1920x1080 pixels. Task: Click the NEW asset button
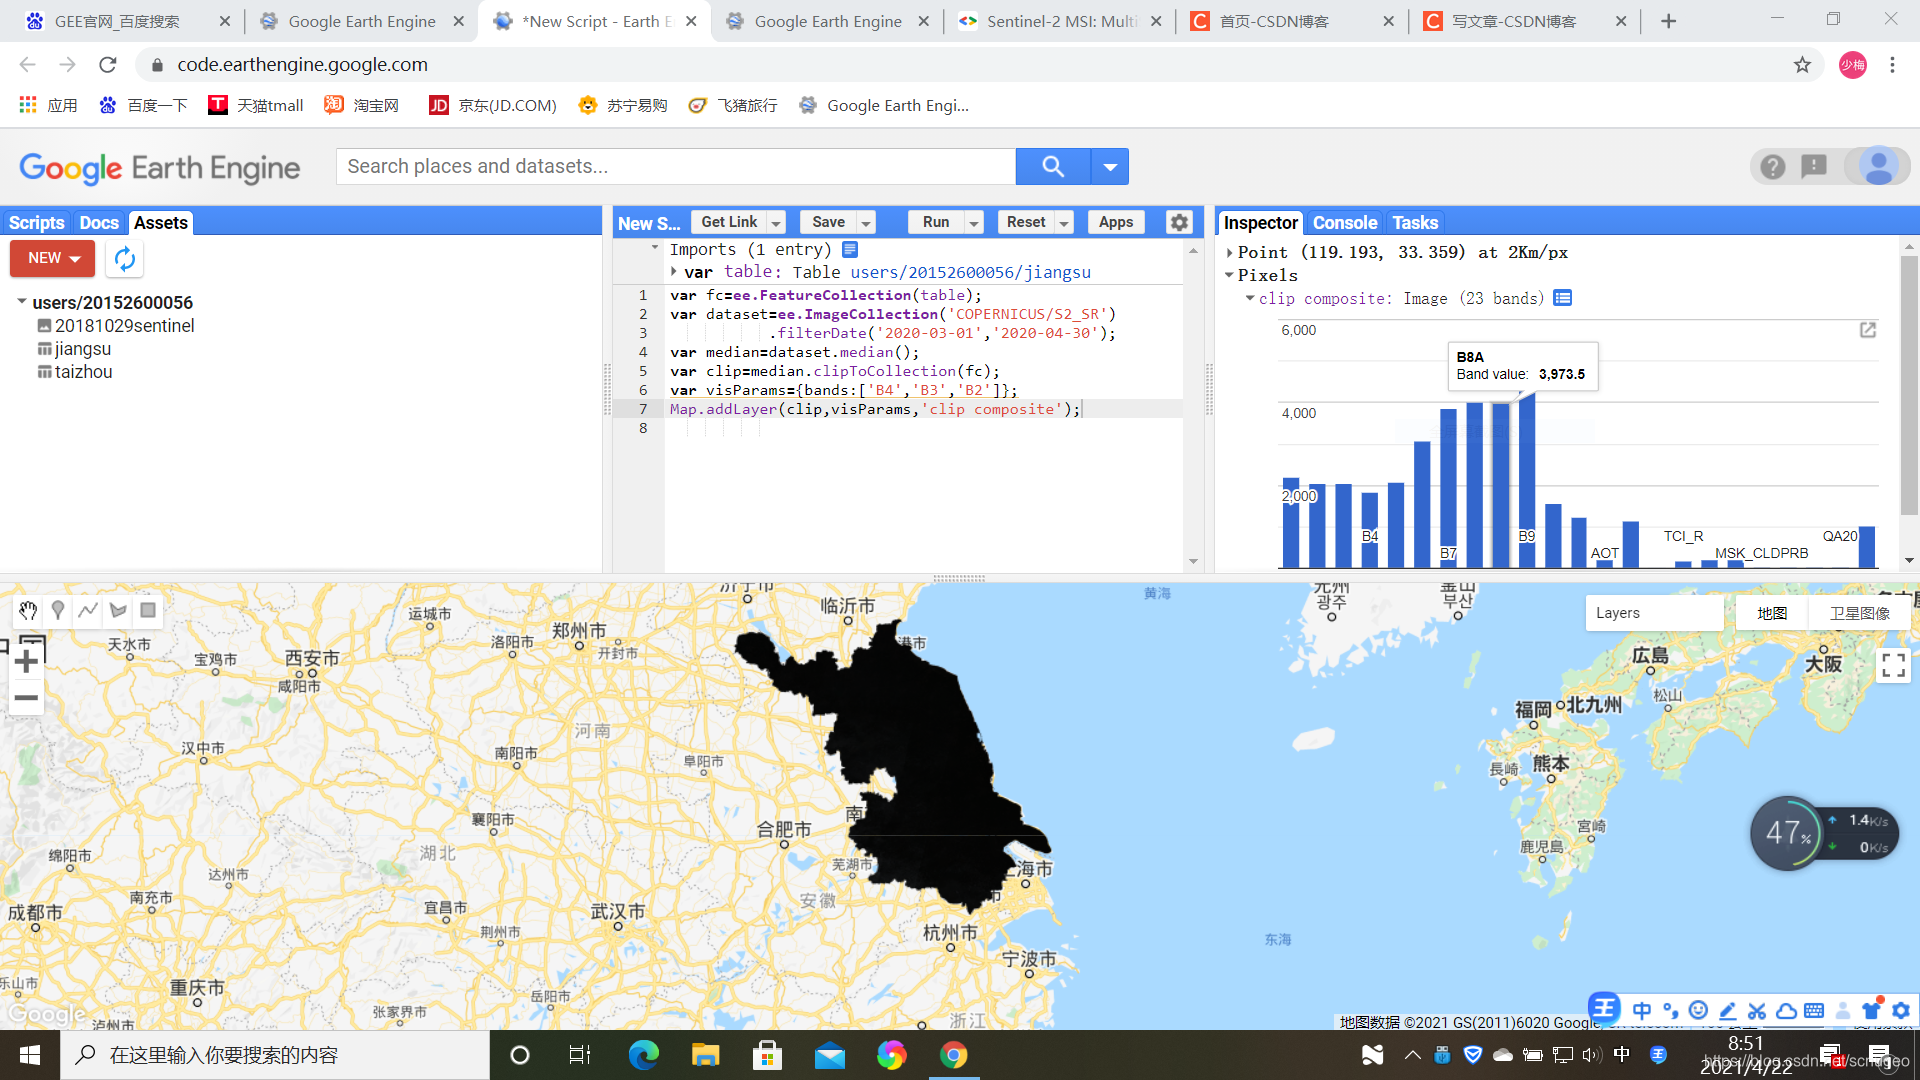coord(51,257)
